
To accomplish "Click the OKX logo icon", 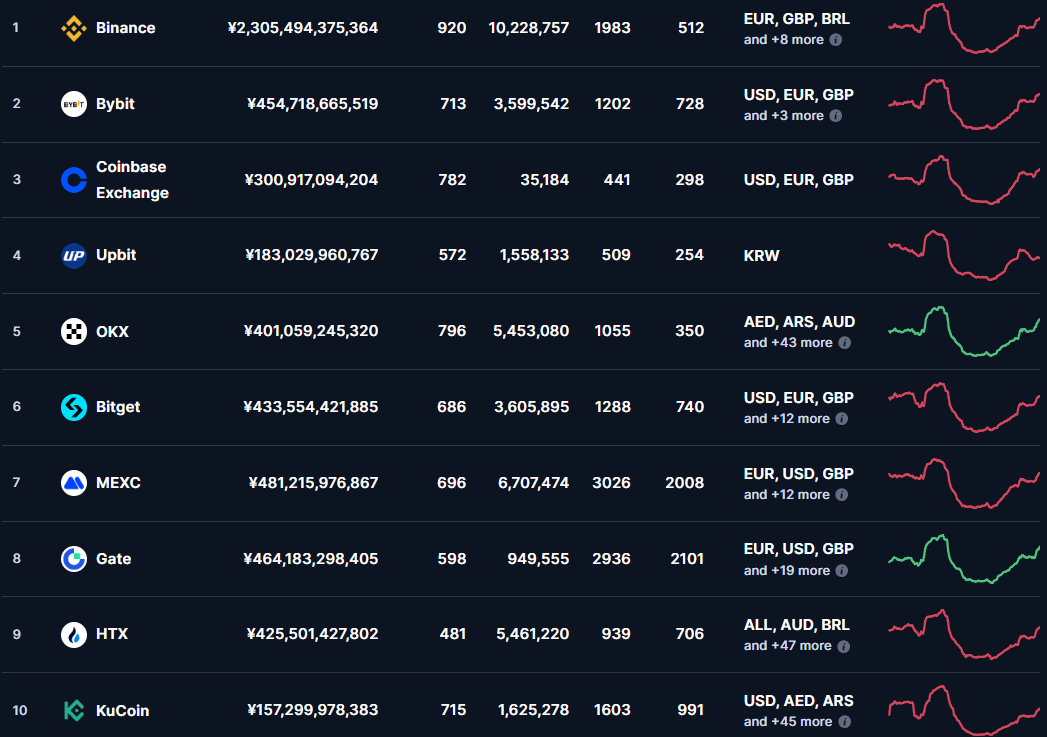I will (x=73, y=331).
